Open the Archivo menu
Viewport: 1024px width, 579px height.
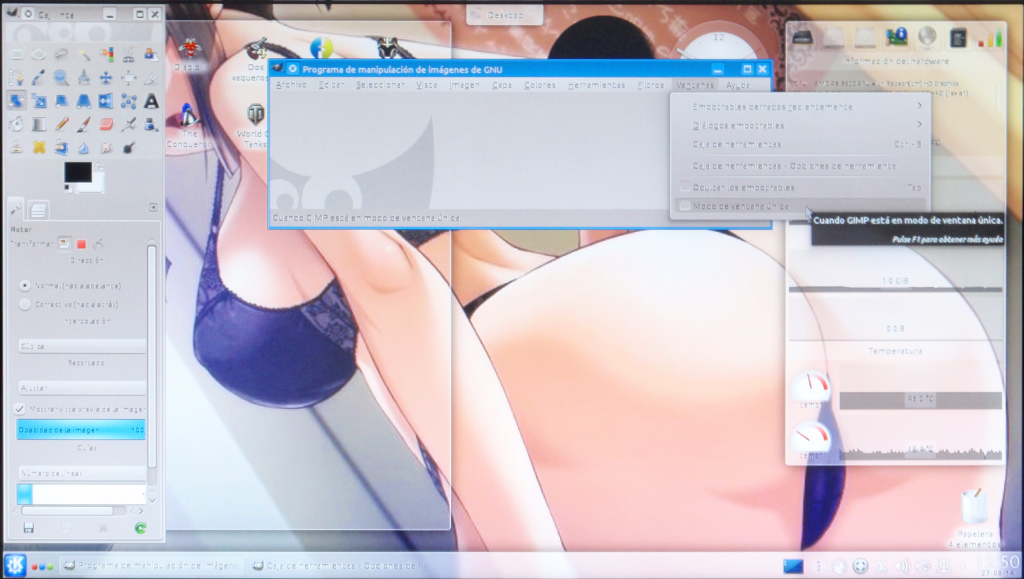point(291,85)
